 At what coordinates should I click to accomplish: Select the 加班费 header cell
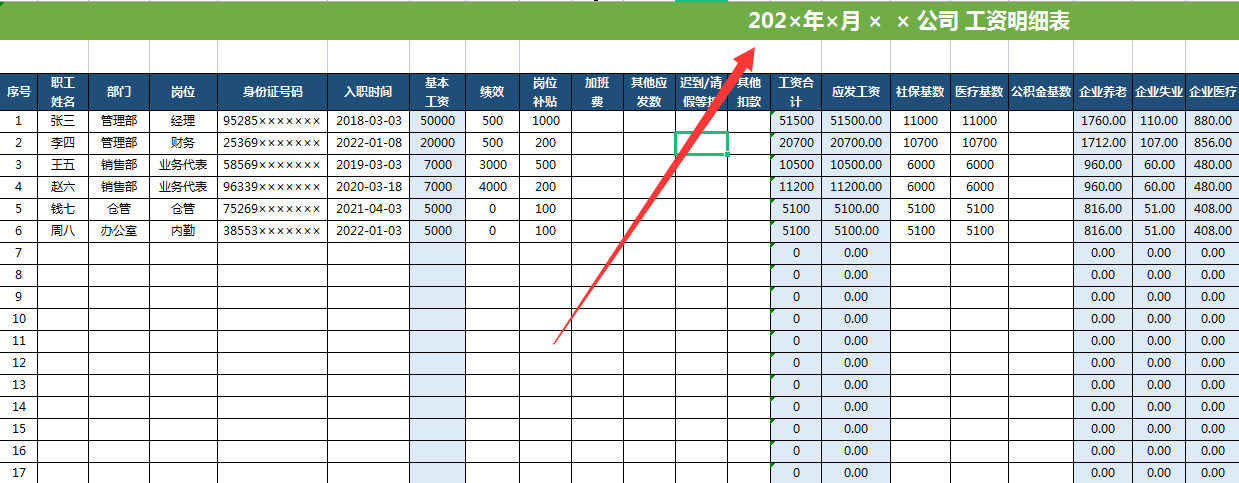[x=598, y=92]
